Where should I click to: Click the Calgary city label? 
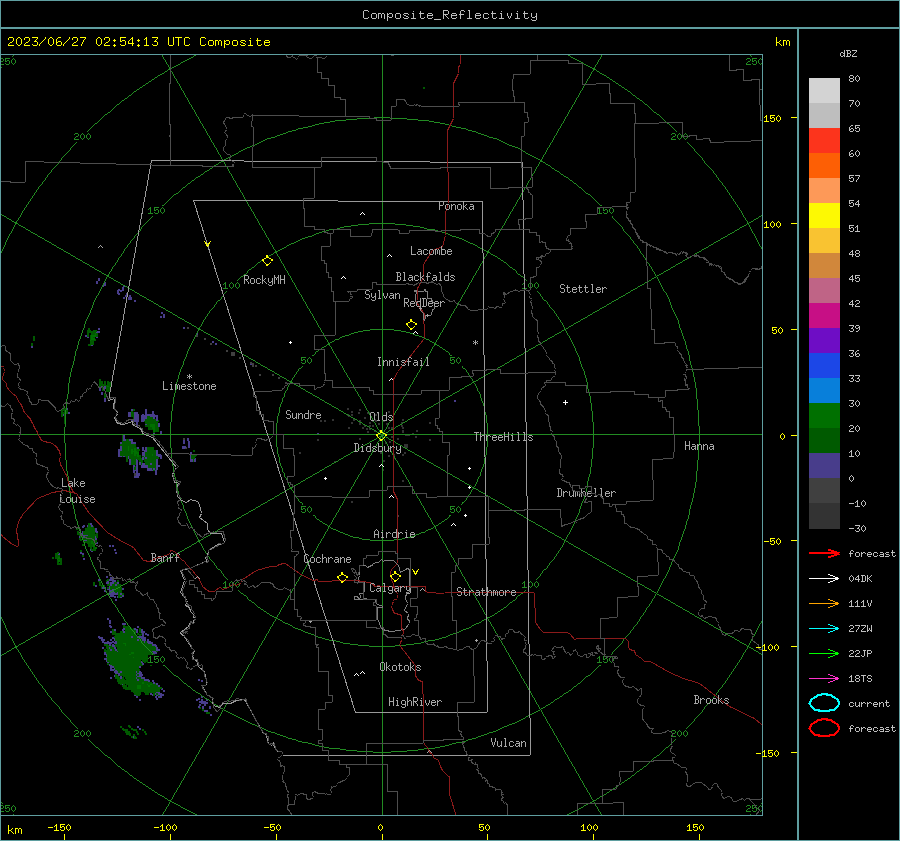coord(390,588)
